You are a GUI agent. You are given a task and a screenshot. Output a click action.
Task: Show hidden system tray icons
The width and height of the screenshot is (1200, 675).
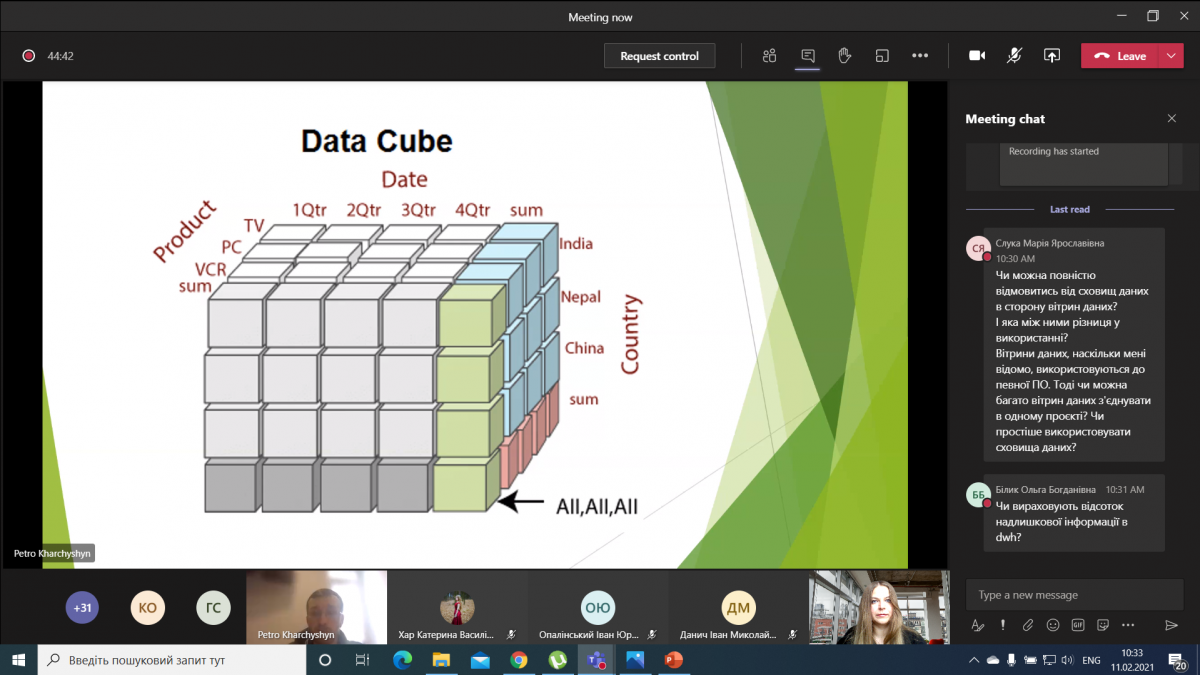coord(974,660)
